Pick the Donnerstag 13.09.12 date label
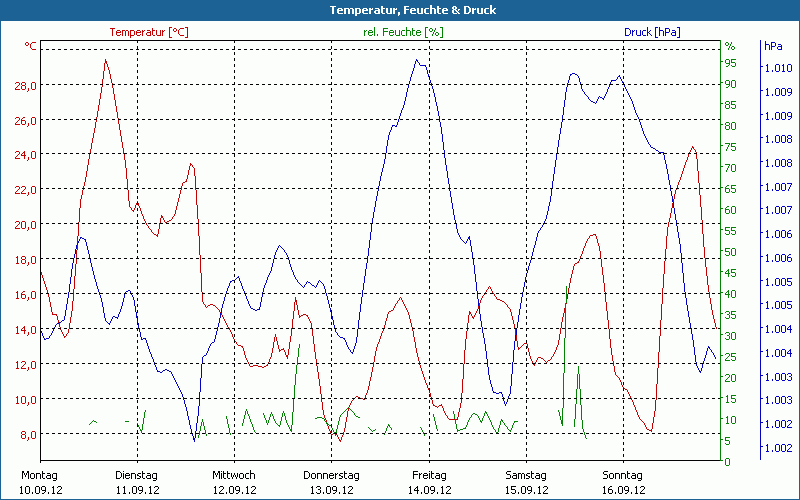The height and width of the screenshot is (500, 800). click(x=331, y=482)
